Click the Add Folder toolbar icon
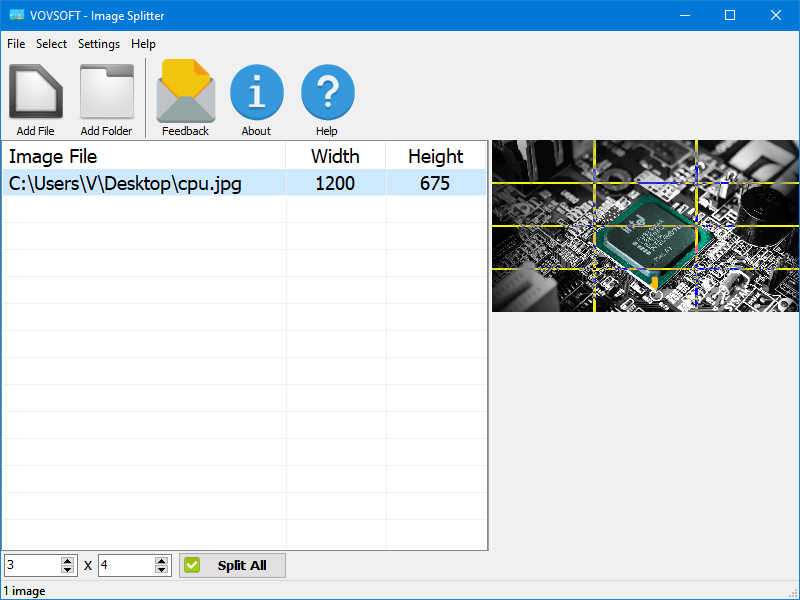This screenshot has width=800, height=600. click(x=106, y=92)
